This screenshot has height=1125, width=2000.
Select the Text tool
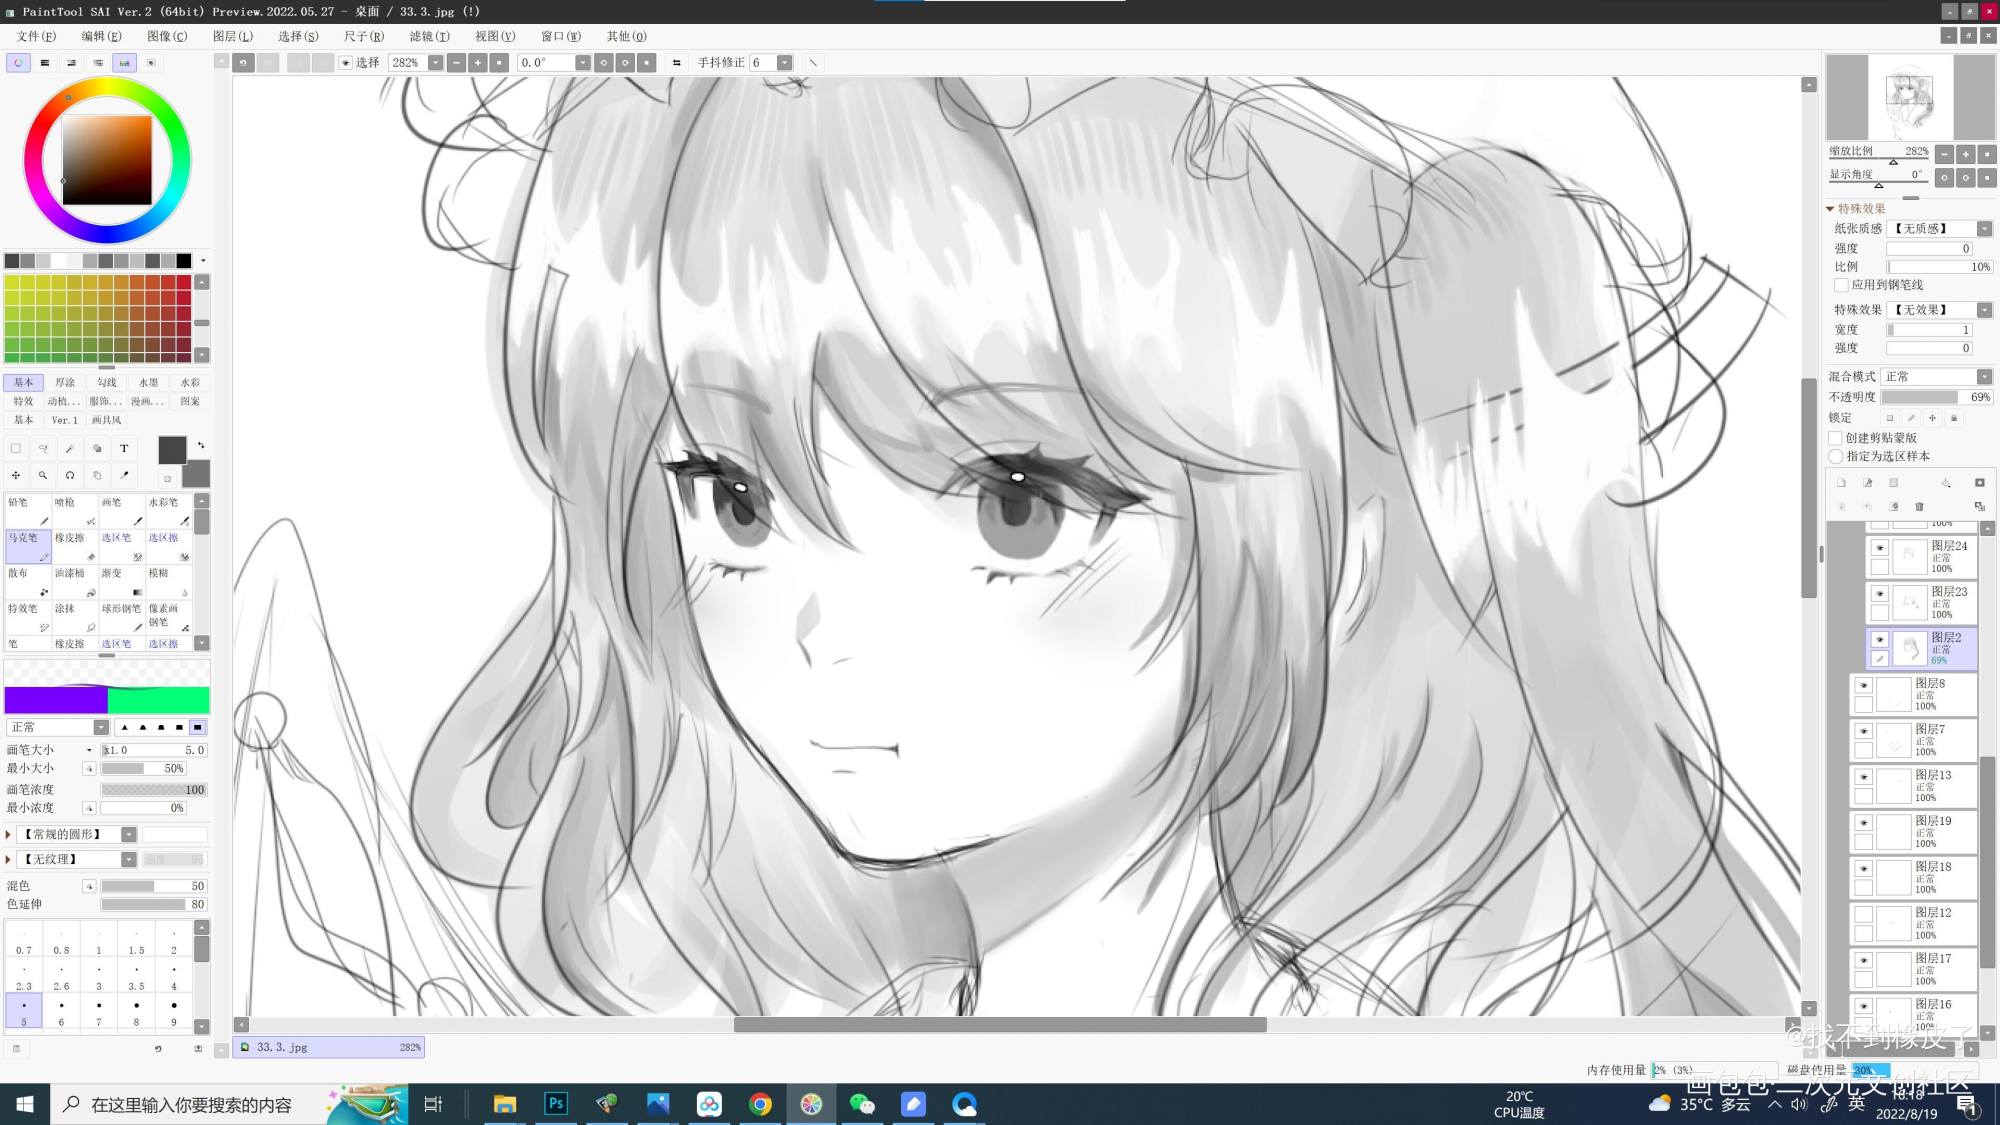[124, 448]
